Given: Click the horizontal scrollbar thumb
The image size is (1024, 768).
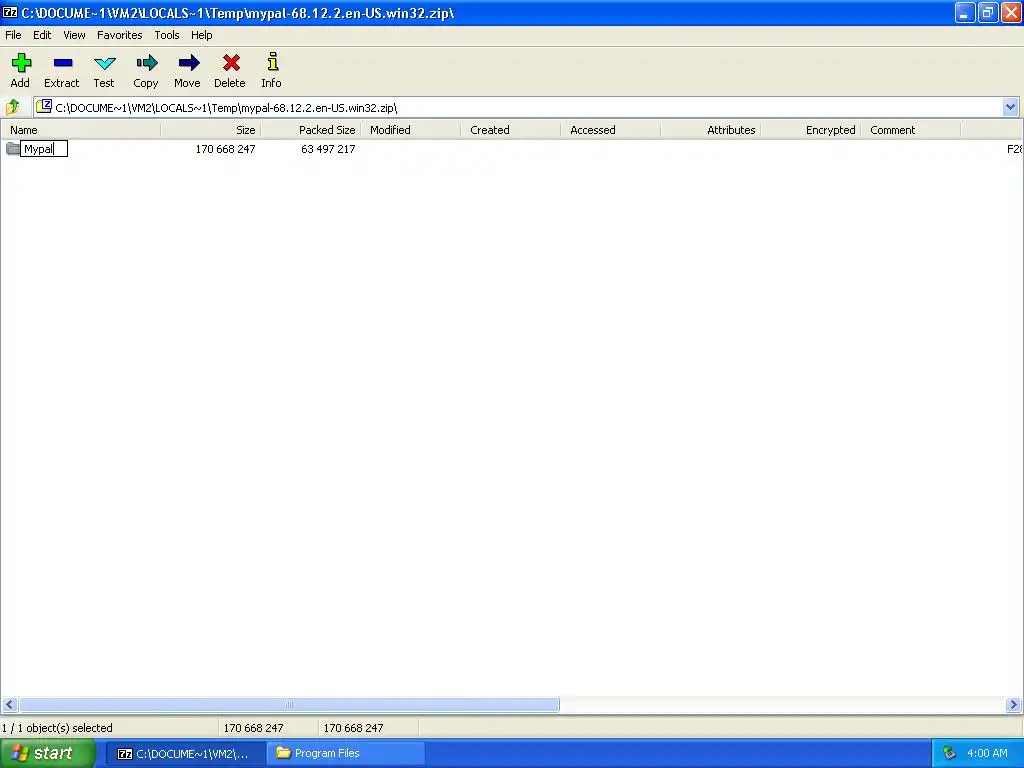Looking at the screenshot, I should (289, 705).
